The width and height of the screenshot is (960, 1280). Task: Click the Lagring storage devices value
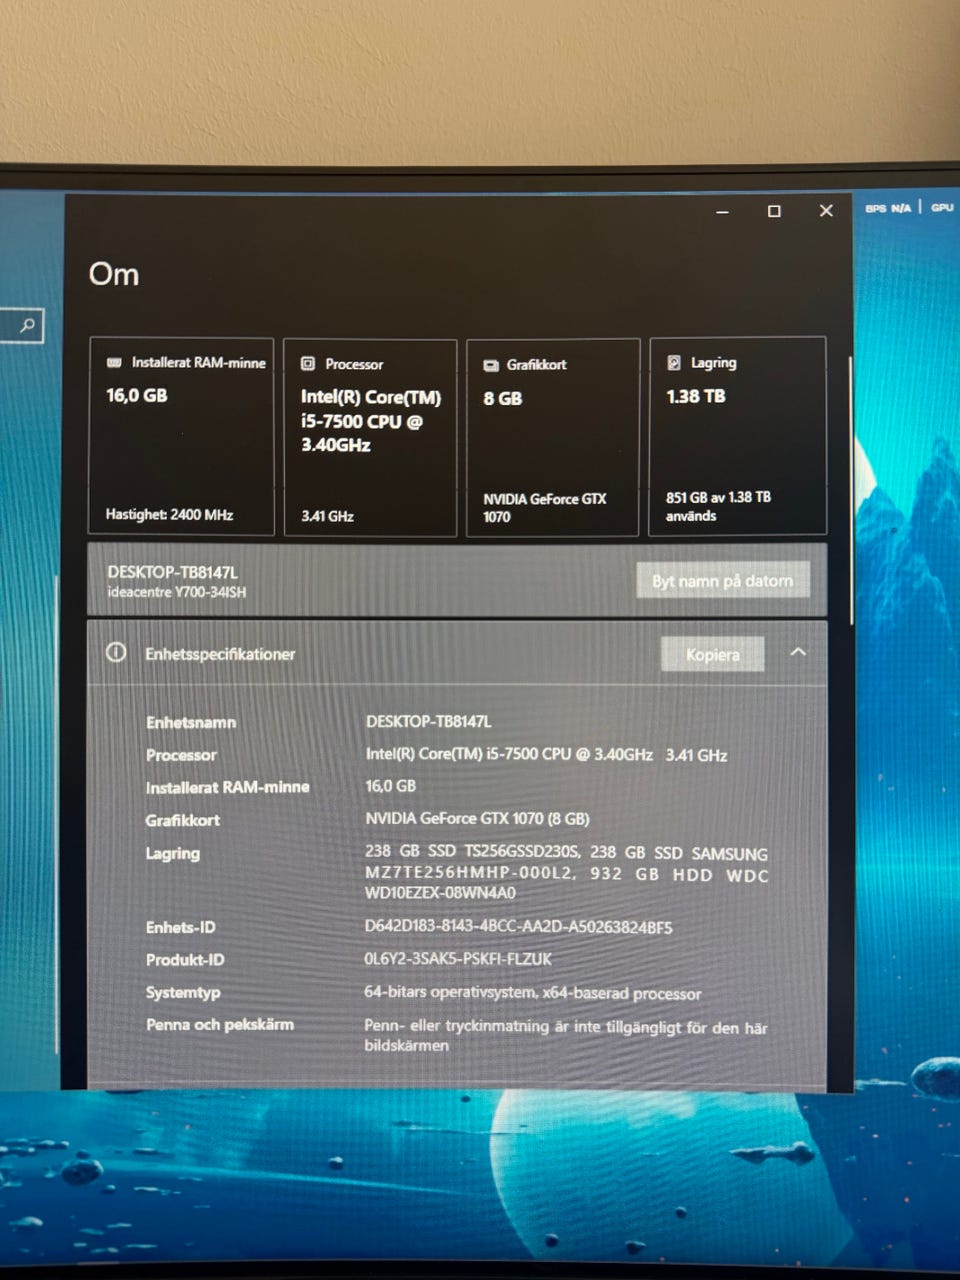[x=566, y=873]
